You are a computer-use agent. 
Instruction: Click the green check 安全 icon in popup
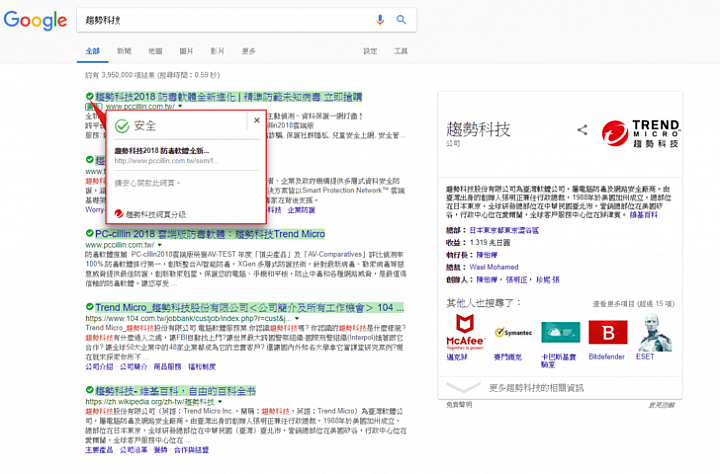[x=122, y=126]
